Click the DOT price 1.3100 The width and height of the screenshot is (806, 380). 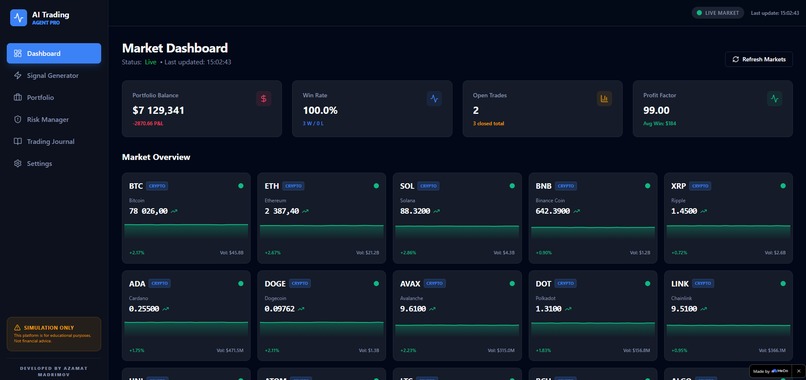pos(548,309)
